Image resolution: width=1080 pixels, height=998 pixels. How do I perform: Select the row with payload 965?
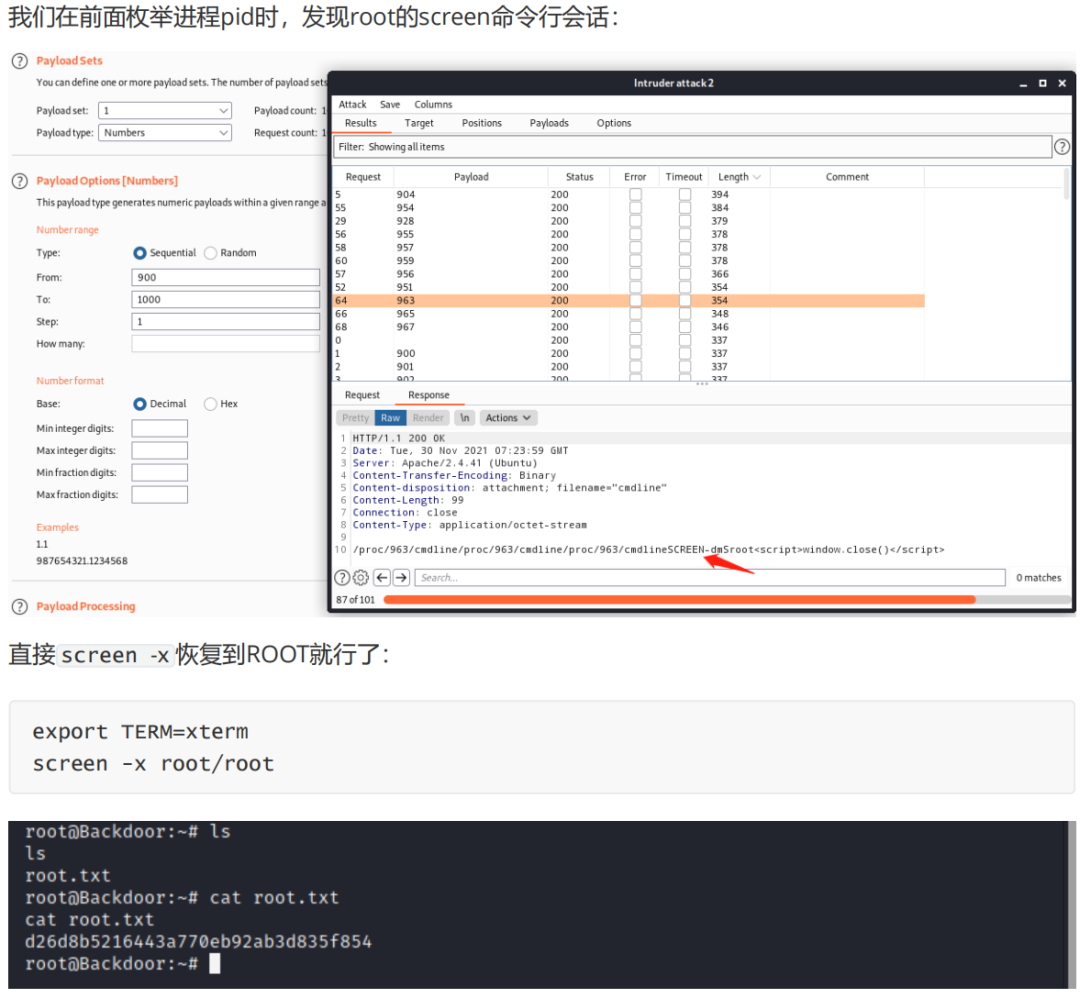coord(629,314)
